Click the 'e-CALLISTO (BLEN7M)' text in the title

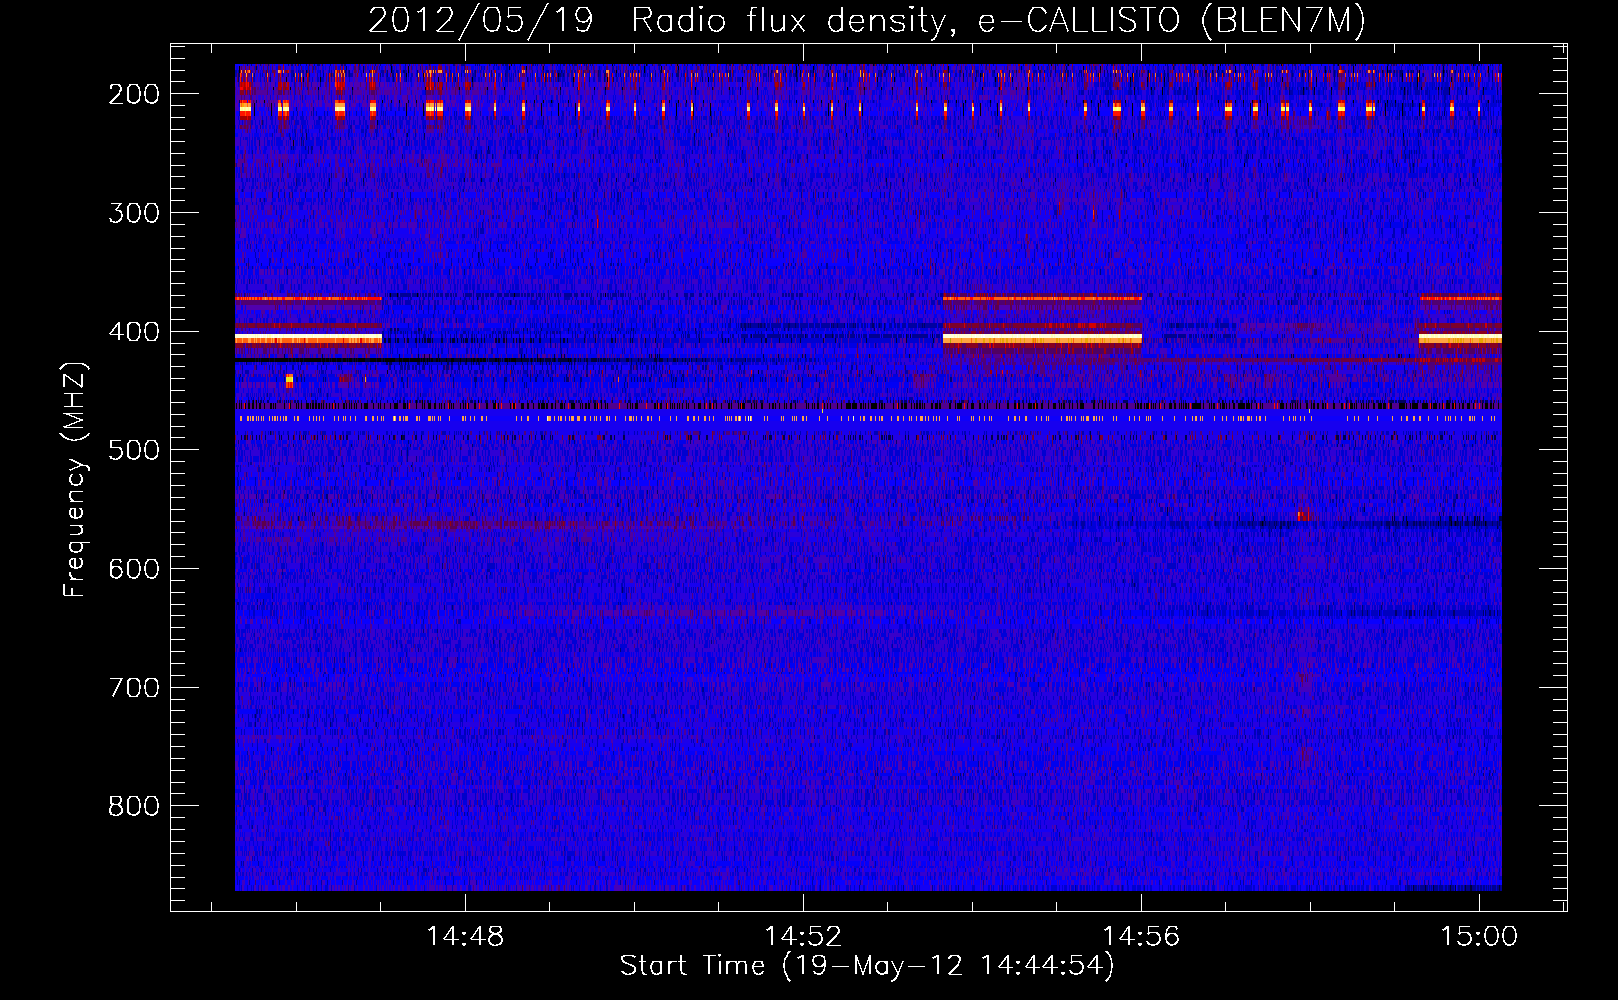coord(1172,21)
